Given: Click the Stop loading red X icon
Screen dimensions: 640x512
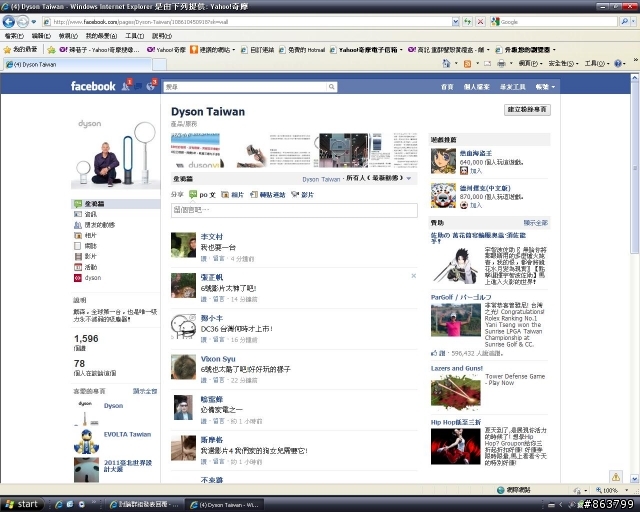Looking at the screenshot, I should [480, 22].
